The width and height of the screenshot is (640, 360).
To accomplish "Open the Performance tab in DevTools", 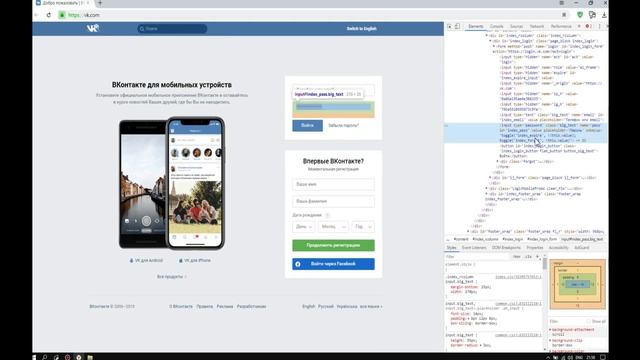I will coord(561,27).
